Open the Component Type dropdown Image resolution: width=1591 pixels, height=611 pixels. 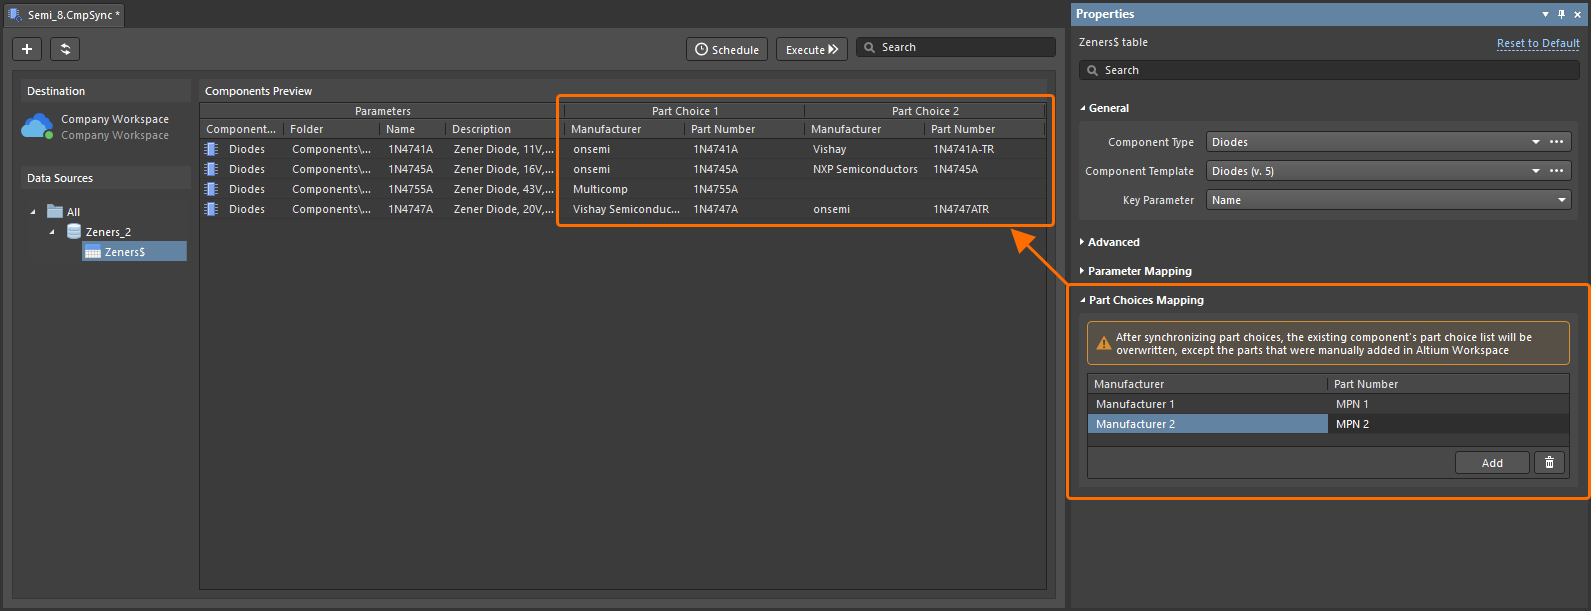tap(1536, 142)
